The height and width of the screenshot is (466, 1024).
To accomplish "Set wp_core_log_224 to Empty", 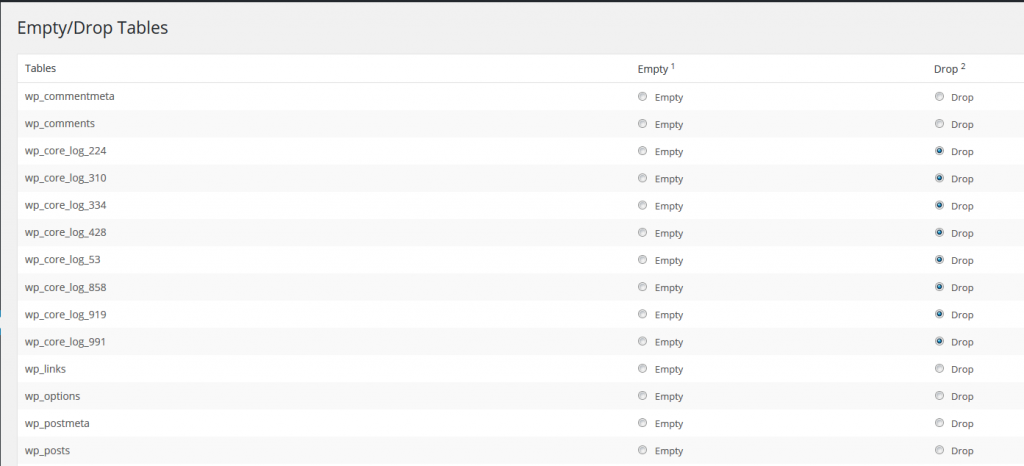I will 642,151.
